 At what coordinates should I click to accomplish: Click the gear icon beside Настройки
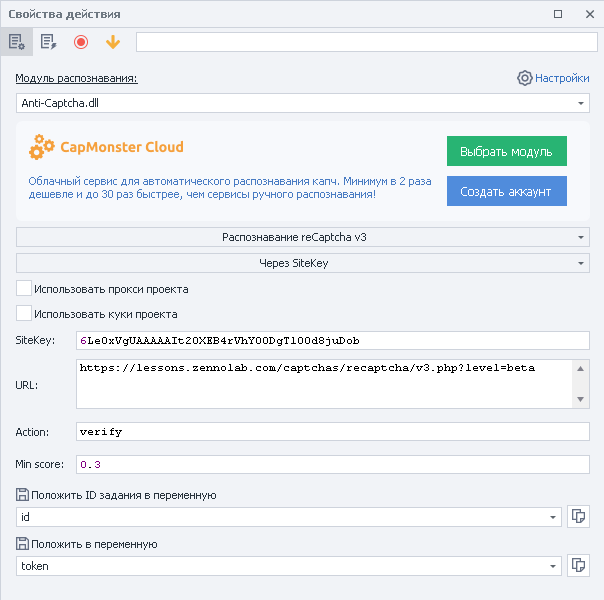click(x=524, y=78)
